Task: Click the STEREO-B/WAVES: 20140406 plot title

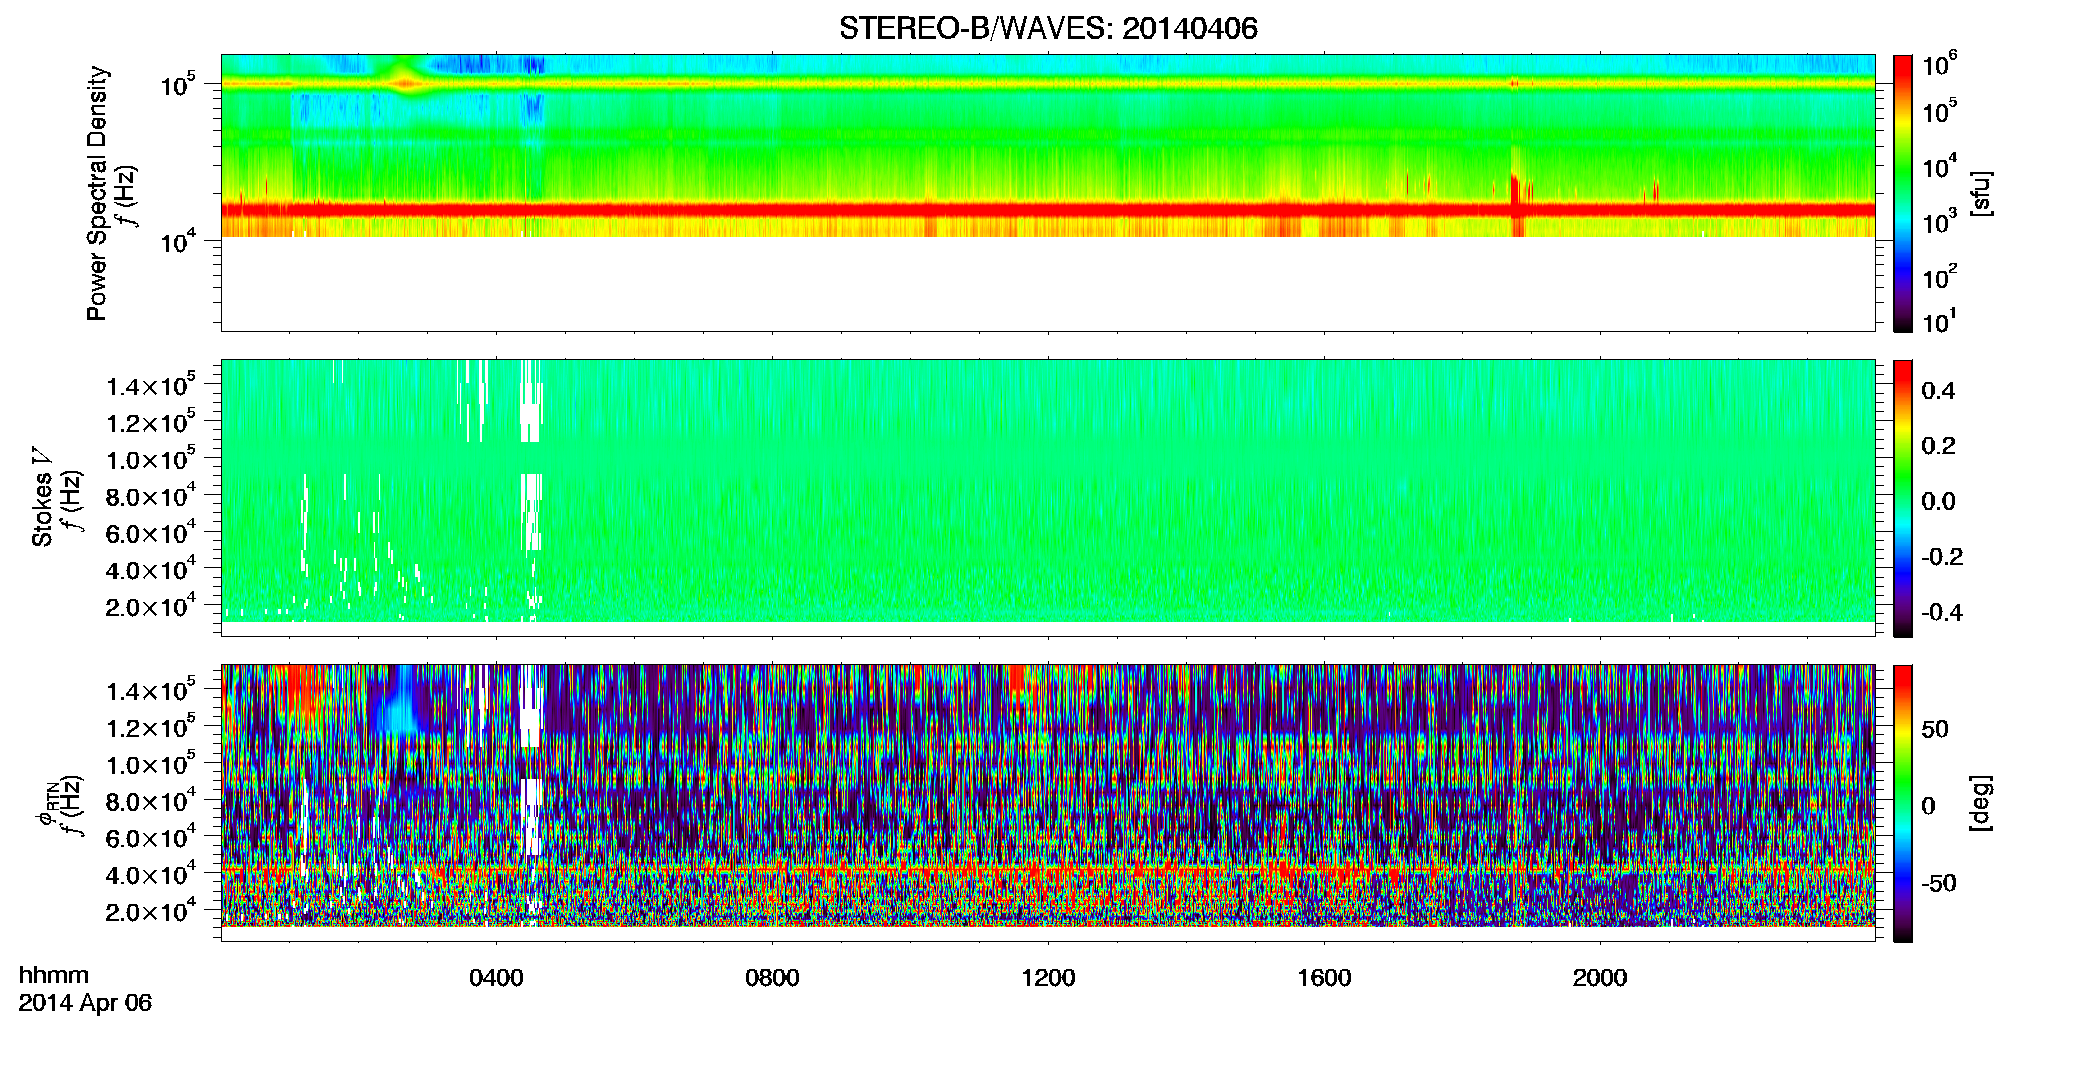Action: (1048, 28)
